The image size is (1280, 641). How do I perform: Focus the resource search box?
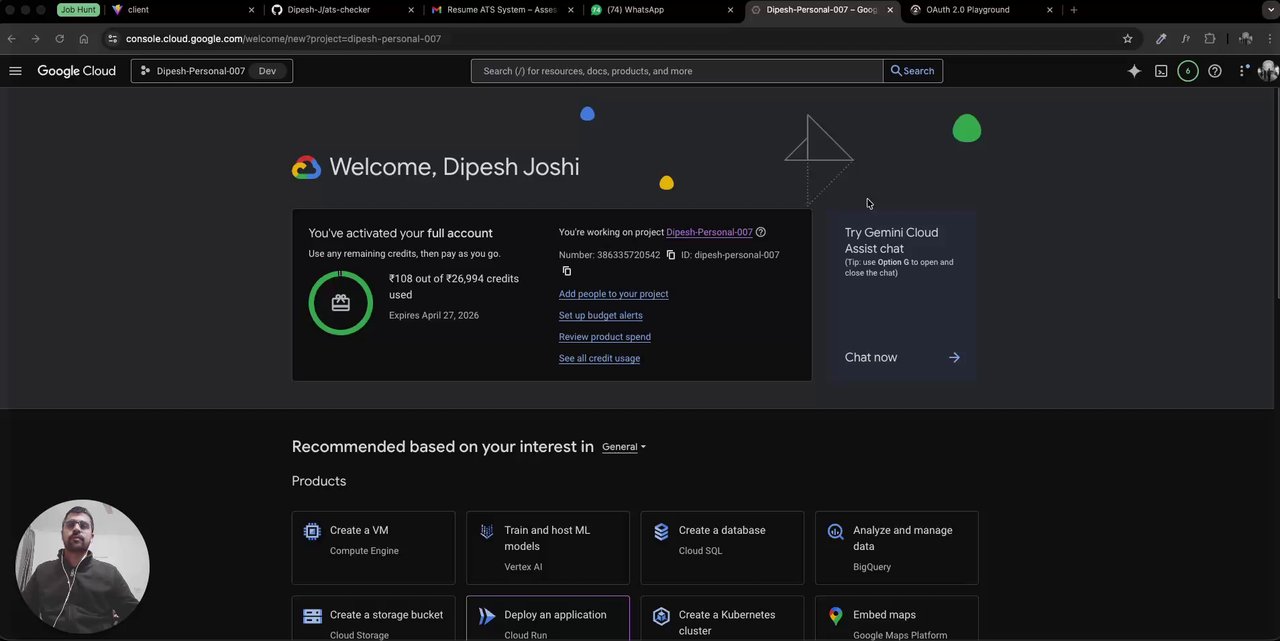coord(677,71)
